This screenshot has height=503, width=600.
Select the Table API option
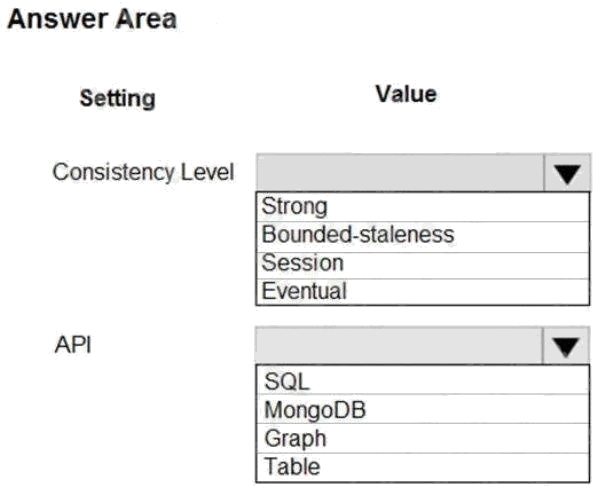292,465
